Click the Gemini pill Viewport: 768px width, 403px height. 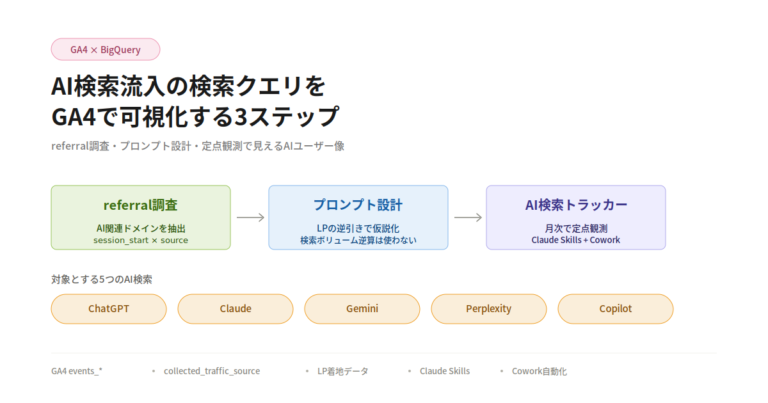pyautogui.click(x=362, y=309)
